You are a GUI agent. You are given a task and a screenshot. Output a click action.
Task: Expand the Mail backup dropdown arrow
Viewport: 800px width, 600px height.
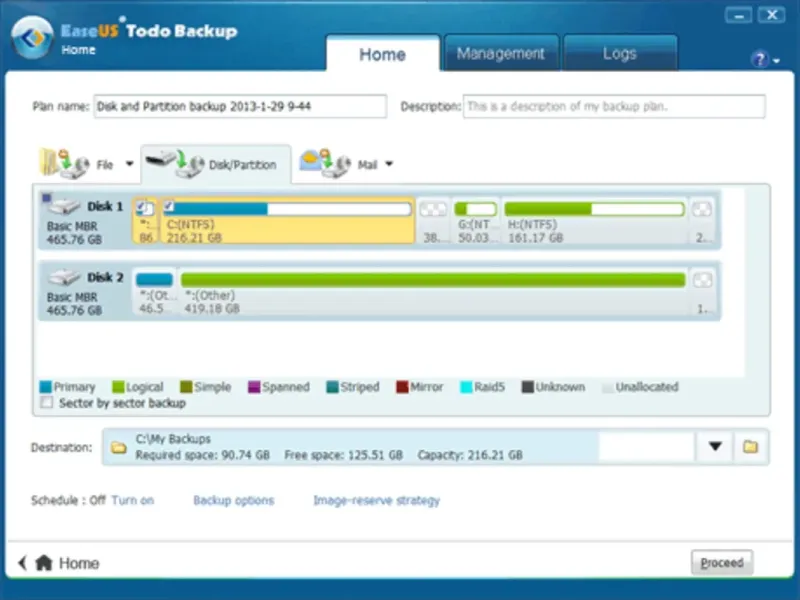click(x=389, y=164)
